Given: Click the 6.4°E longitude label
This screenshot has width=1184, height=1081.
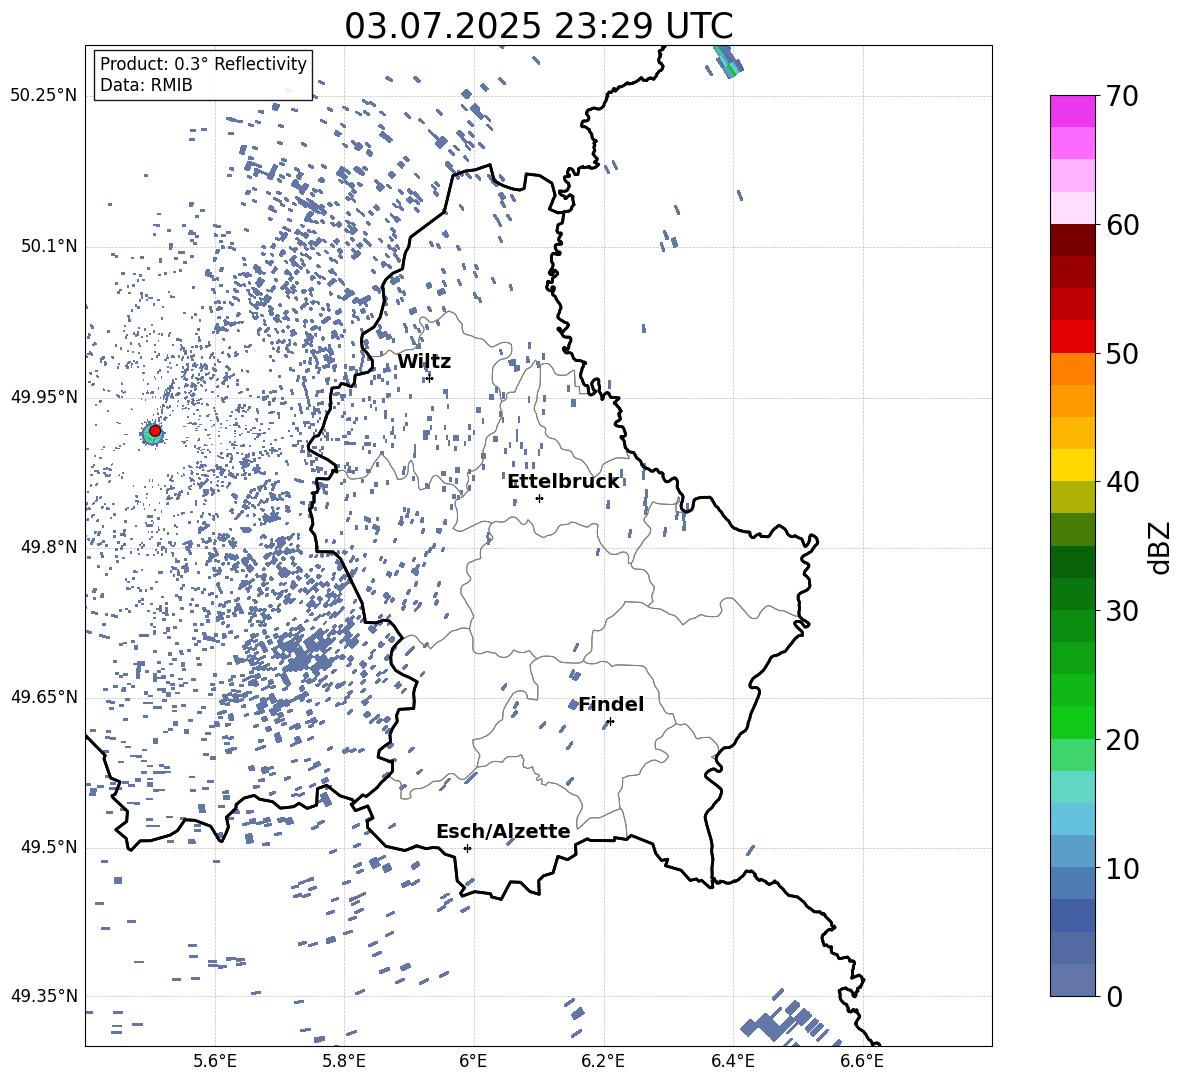Looking at the screenshot, I should coord(732,1061).
